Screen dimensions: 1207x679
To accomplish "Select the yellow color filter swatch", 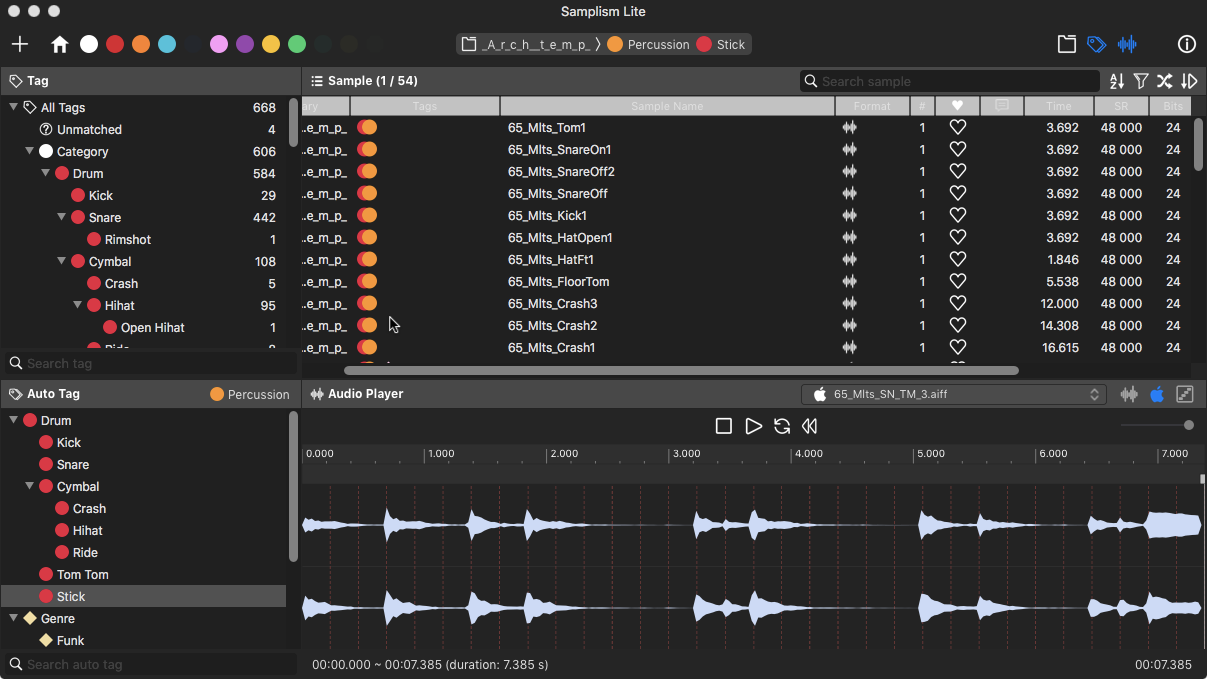I will tap(271, 44).
